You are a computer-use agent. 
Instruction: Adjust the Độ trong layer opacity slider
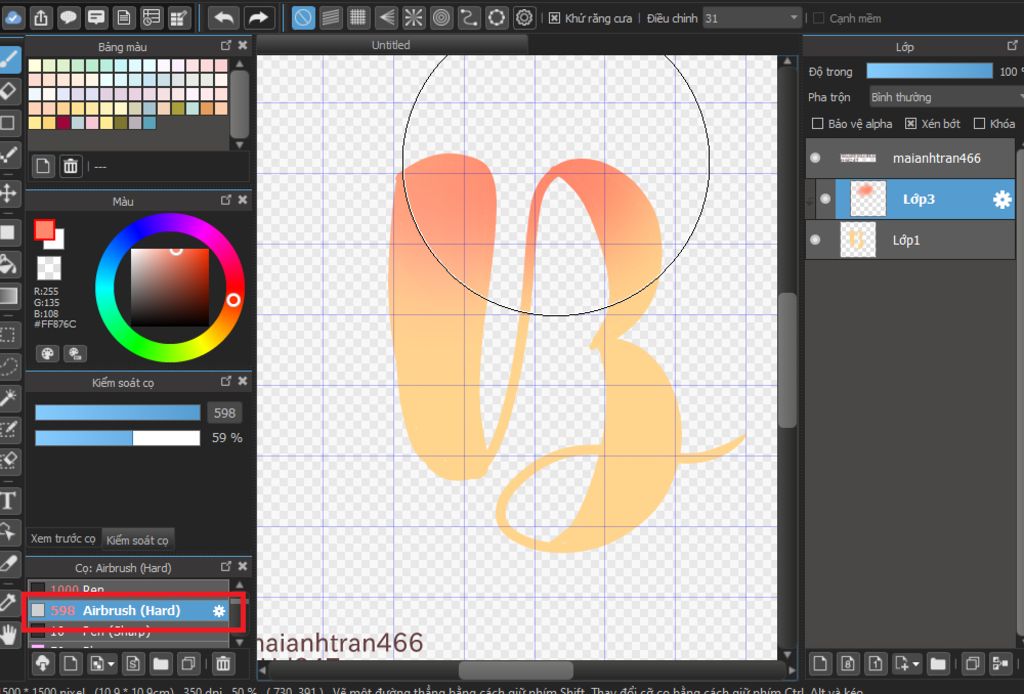[929, 71]
